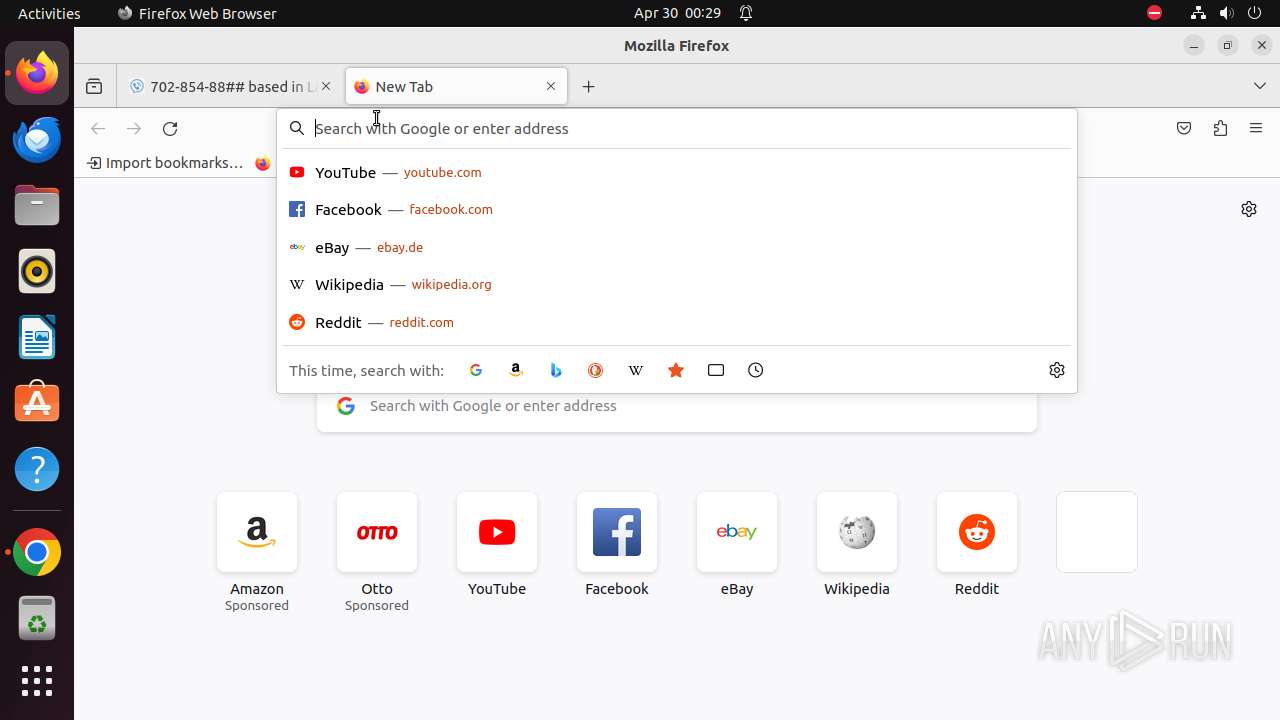This screenshot has width=1280, height=720.
Task: Open Ubuntu Software in the dock
Action: coord(37,403)
